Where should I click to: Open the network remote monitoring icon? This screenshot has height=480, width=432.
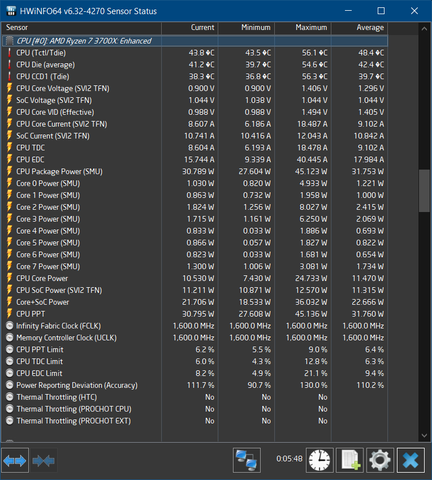pyautogui.click(x=247, y=460)
